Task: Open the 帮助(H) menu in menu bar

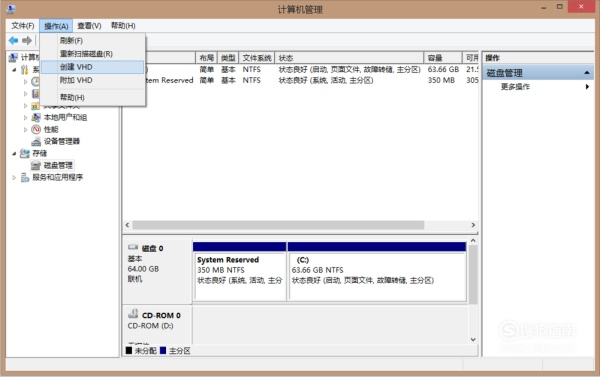Action: point(123,26)
